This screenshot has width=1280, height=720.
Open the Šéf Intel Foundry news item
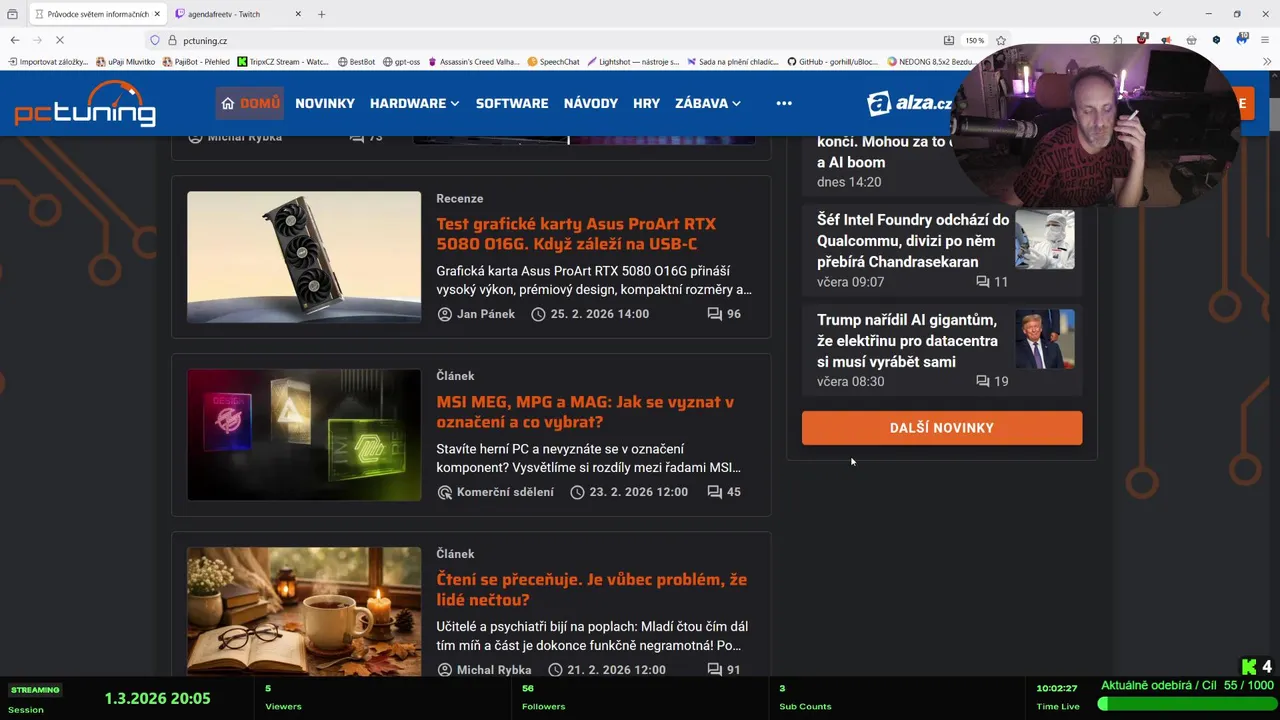point(913,241)
